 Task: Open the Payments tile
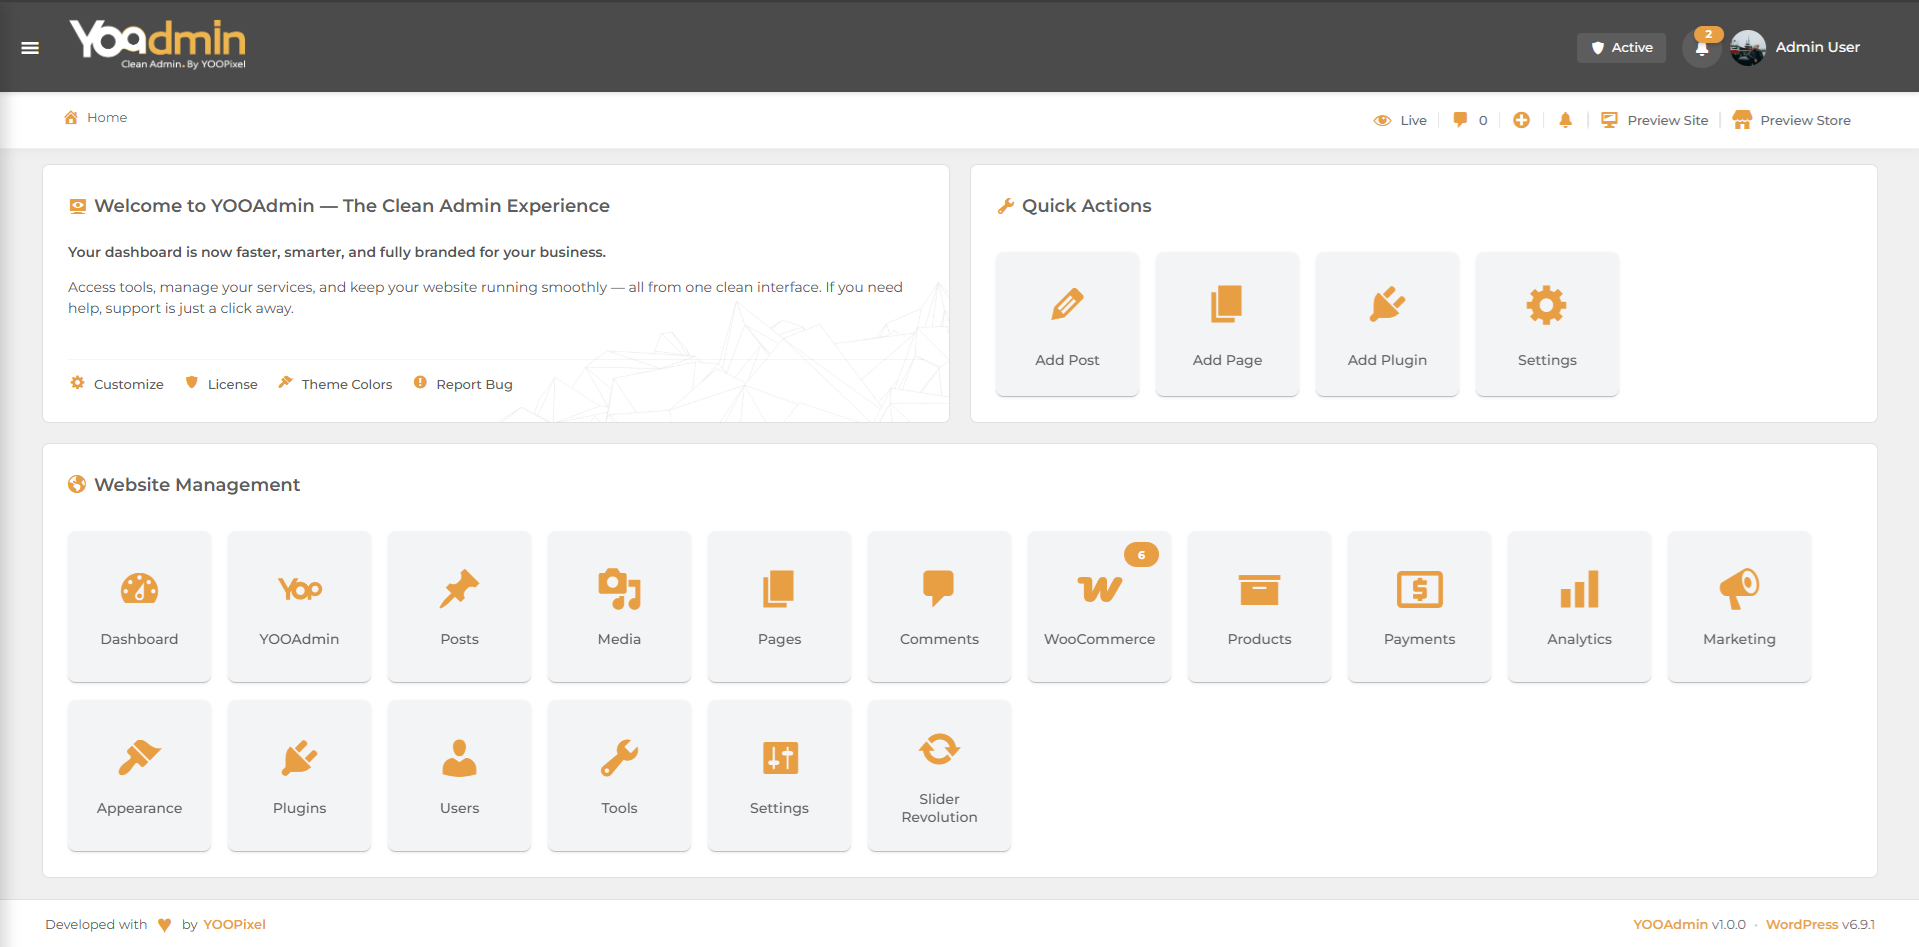[x=1419, y=607]
